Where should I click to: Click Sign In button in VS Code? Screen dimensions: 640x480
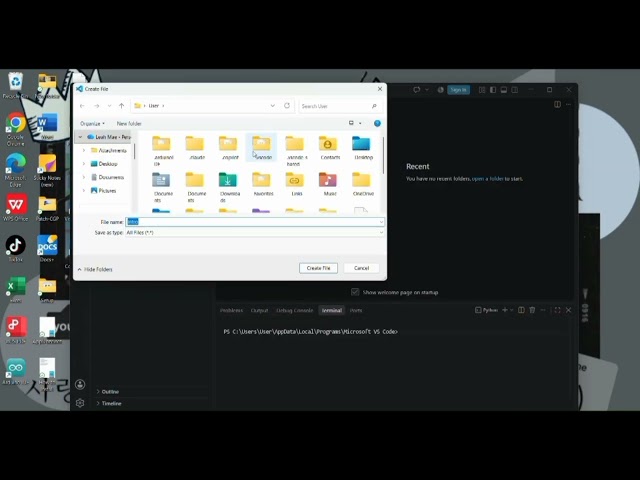coord(458,90)
